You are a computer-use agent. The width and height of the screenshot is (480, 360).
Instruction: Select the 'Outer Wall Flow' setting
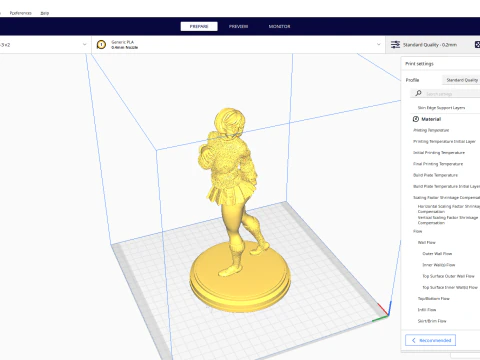[x=437, y=254]
